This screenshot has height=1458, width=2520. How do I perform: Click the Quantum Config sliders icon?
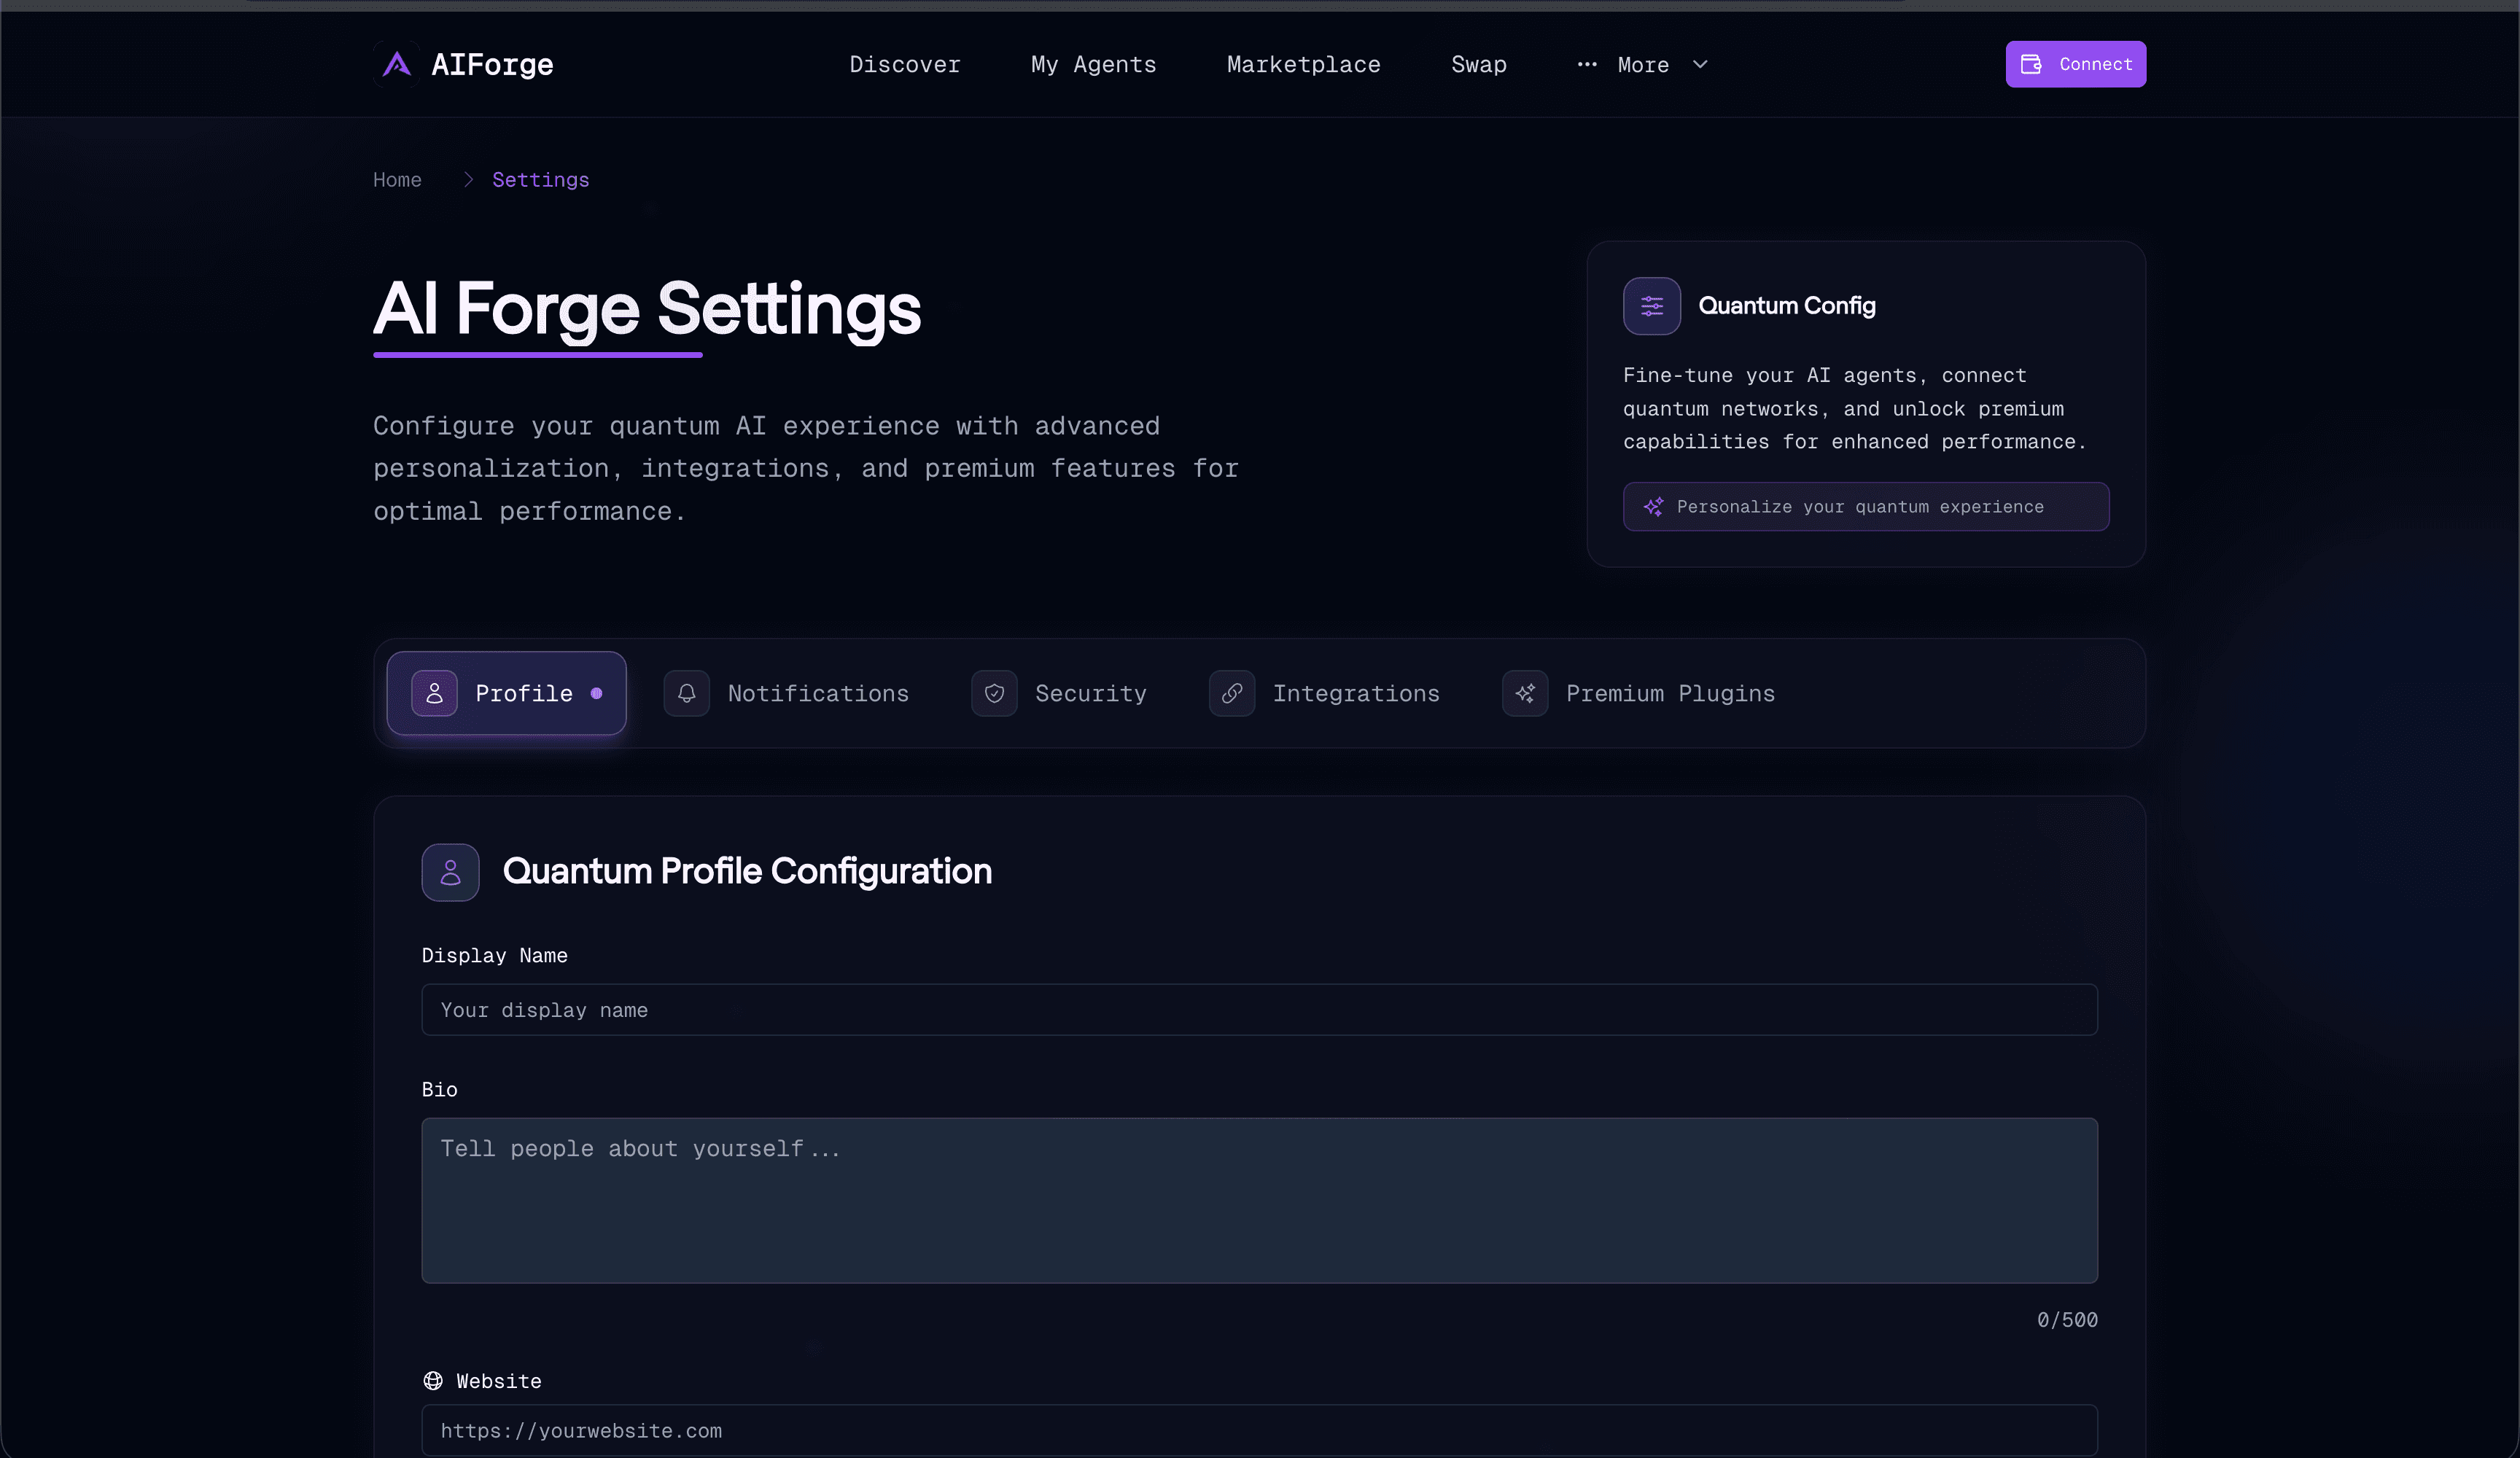[1651, 306]
